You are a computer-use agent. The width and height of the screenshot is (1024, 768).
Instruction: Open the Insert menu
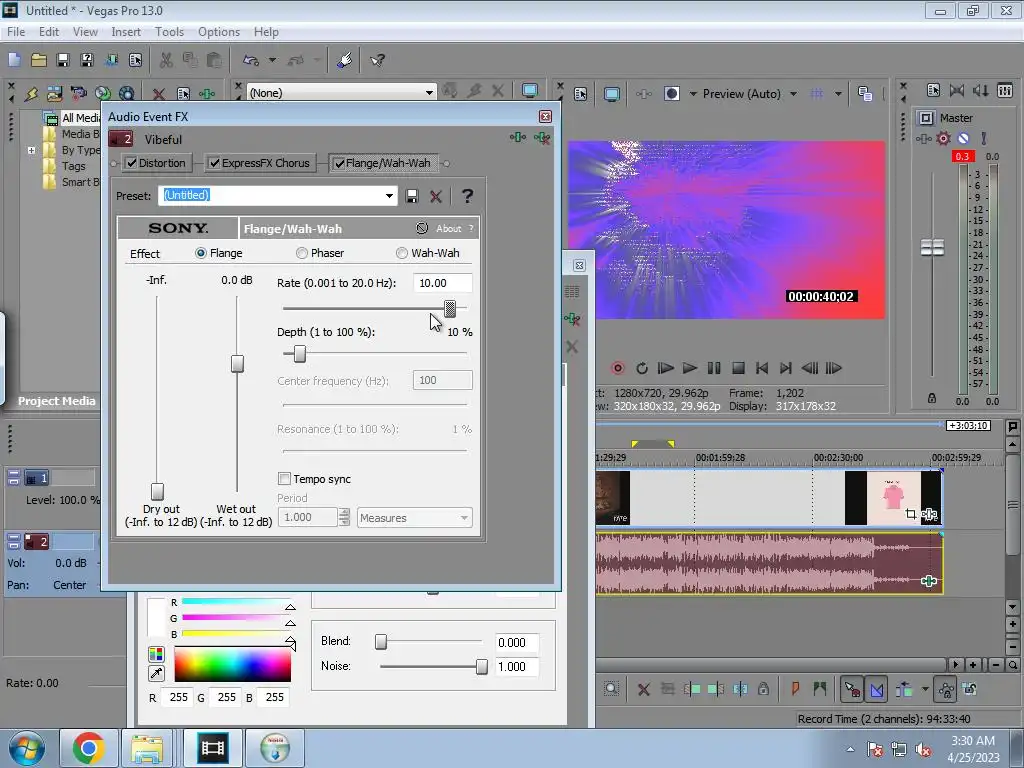(125, 31)
